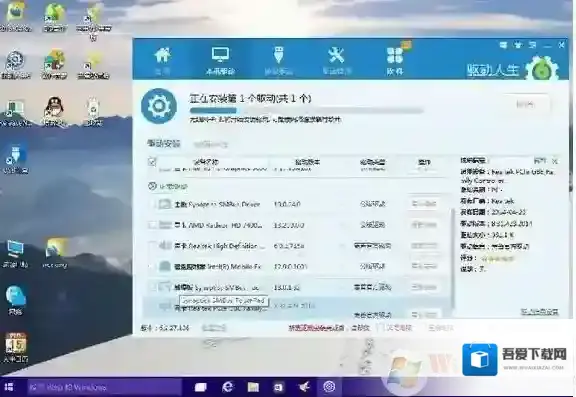Click the mainboard device icon in the SMBus Driver row
This screenshot has width=576, height=397.
click(x=165, y=204)
